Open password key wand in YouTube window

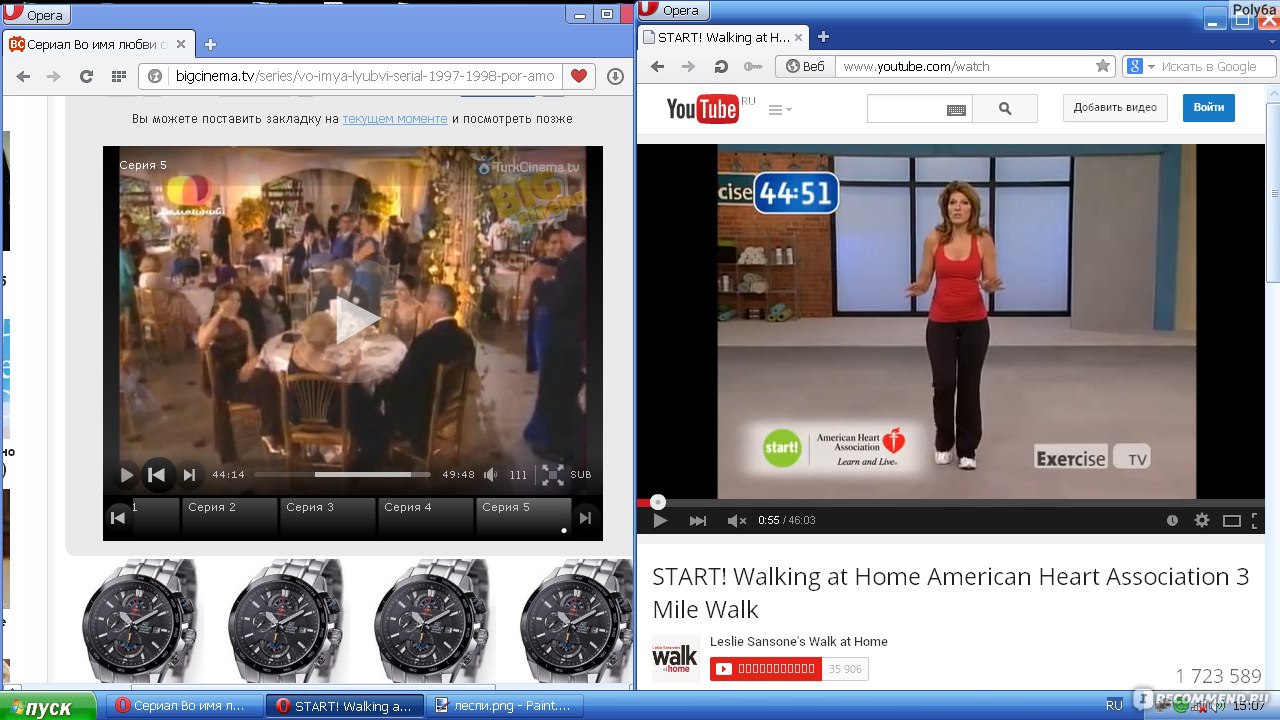(x=753, y=66)
